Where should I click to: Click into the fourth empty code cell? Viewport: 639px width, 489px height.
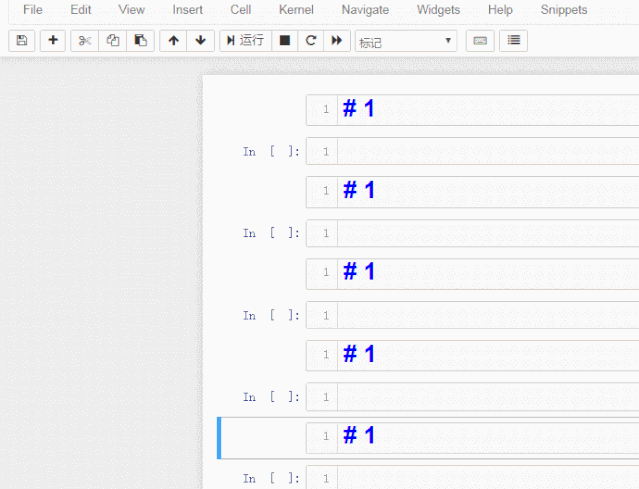tap(473, 396)
